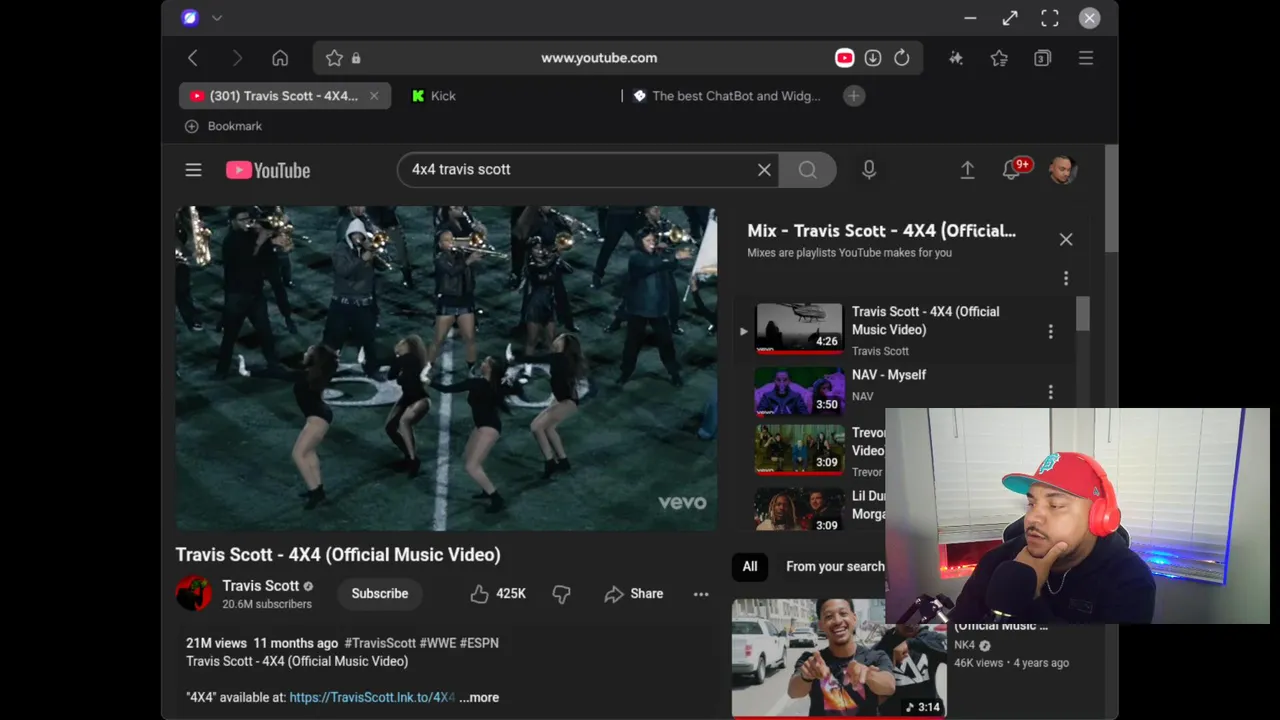
Task: Select the All filter chip
Action: point(750,566)
